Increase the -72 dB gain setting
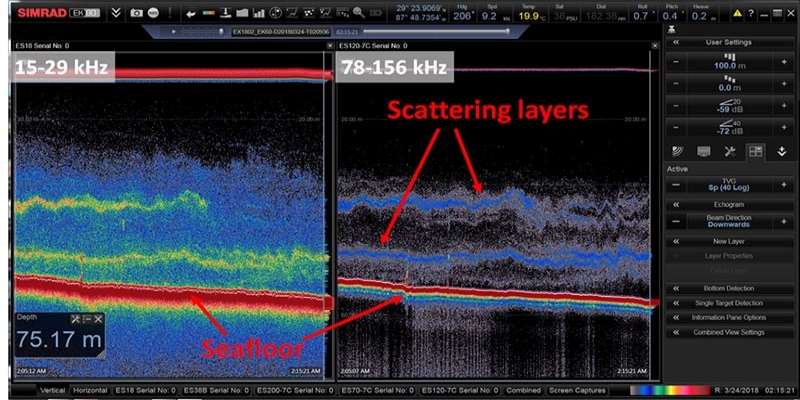The image size is (800, 400). (784, 127)
